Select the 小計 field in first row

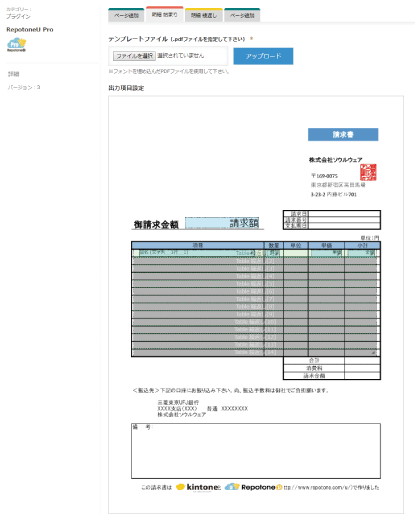pos(361,253)
